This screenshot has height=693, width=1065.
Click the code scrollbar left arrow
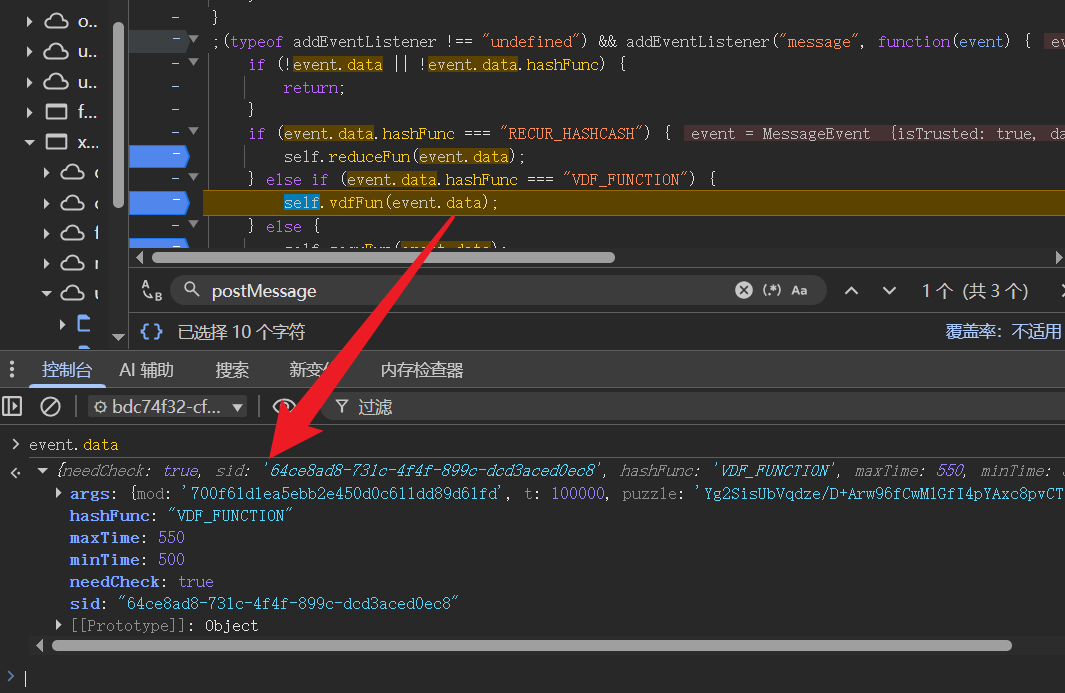pos(139,257)
